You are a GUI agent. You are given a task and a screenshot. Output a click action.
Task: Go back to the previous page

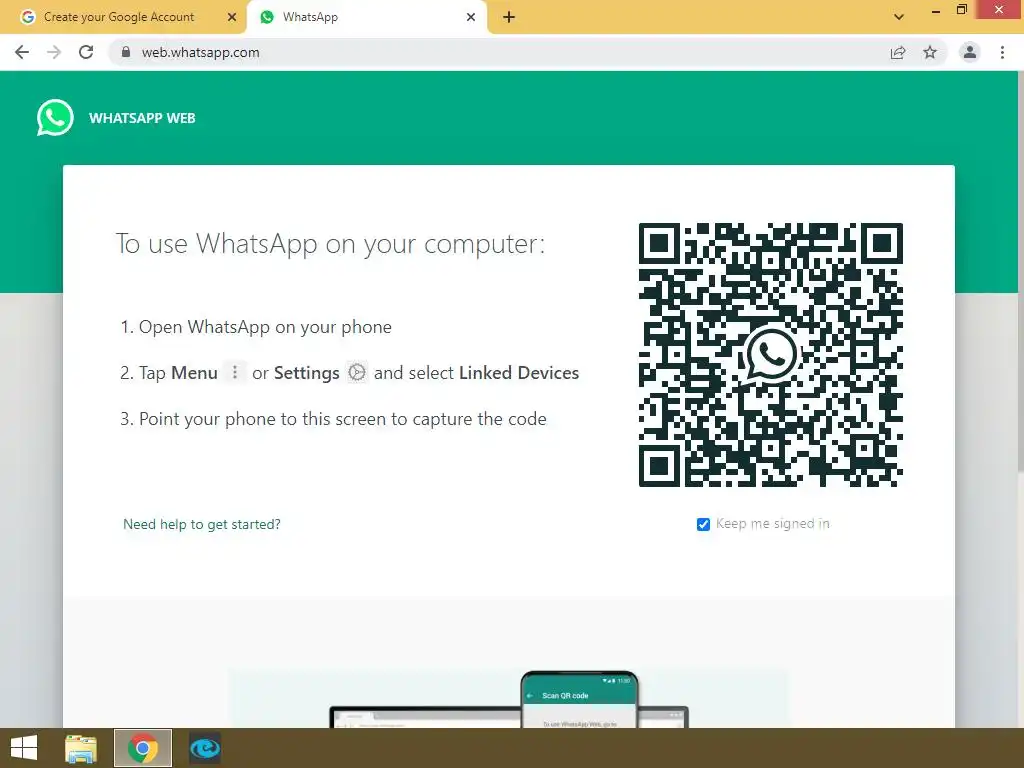[22, 52]
